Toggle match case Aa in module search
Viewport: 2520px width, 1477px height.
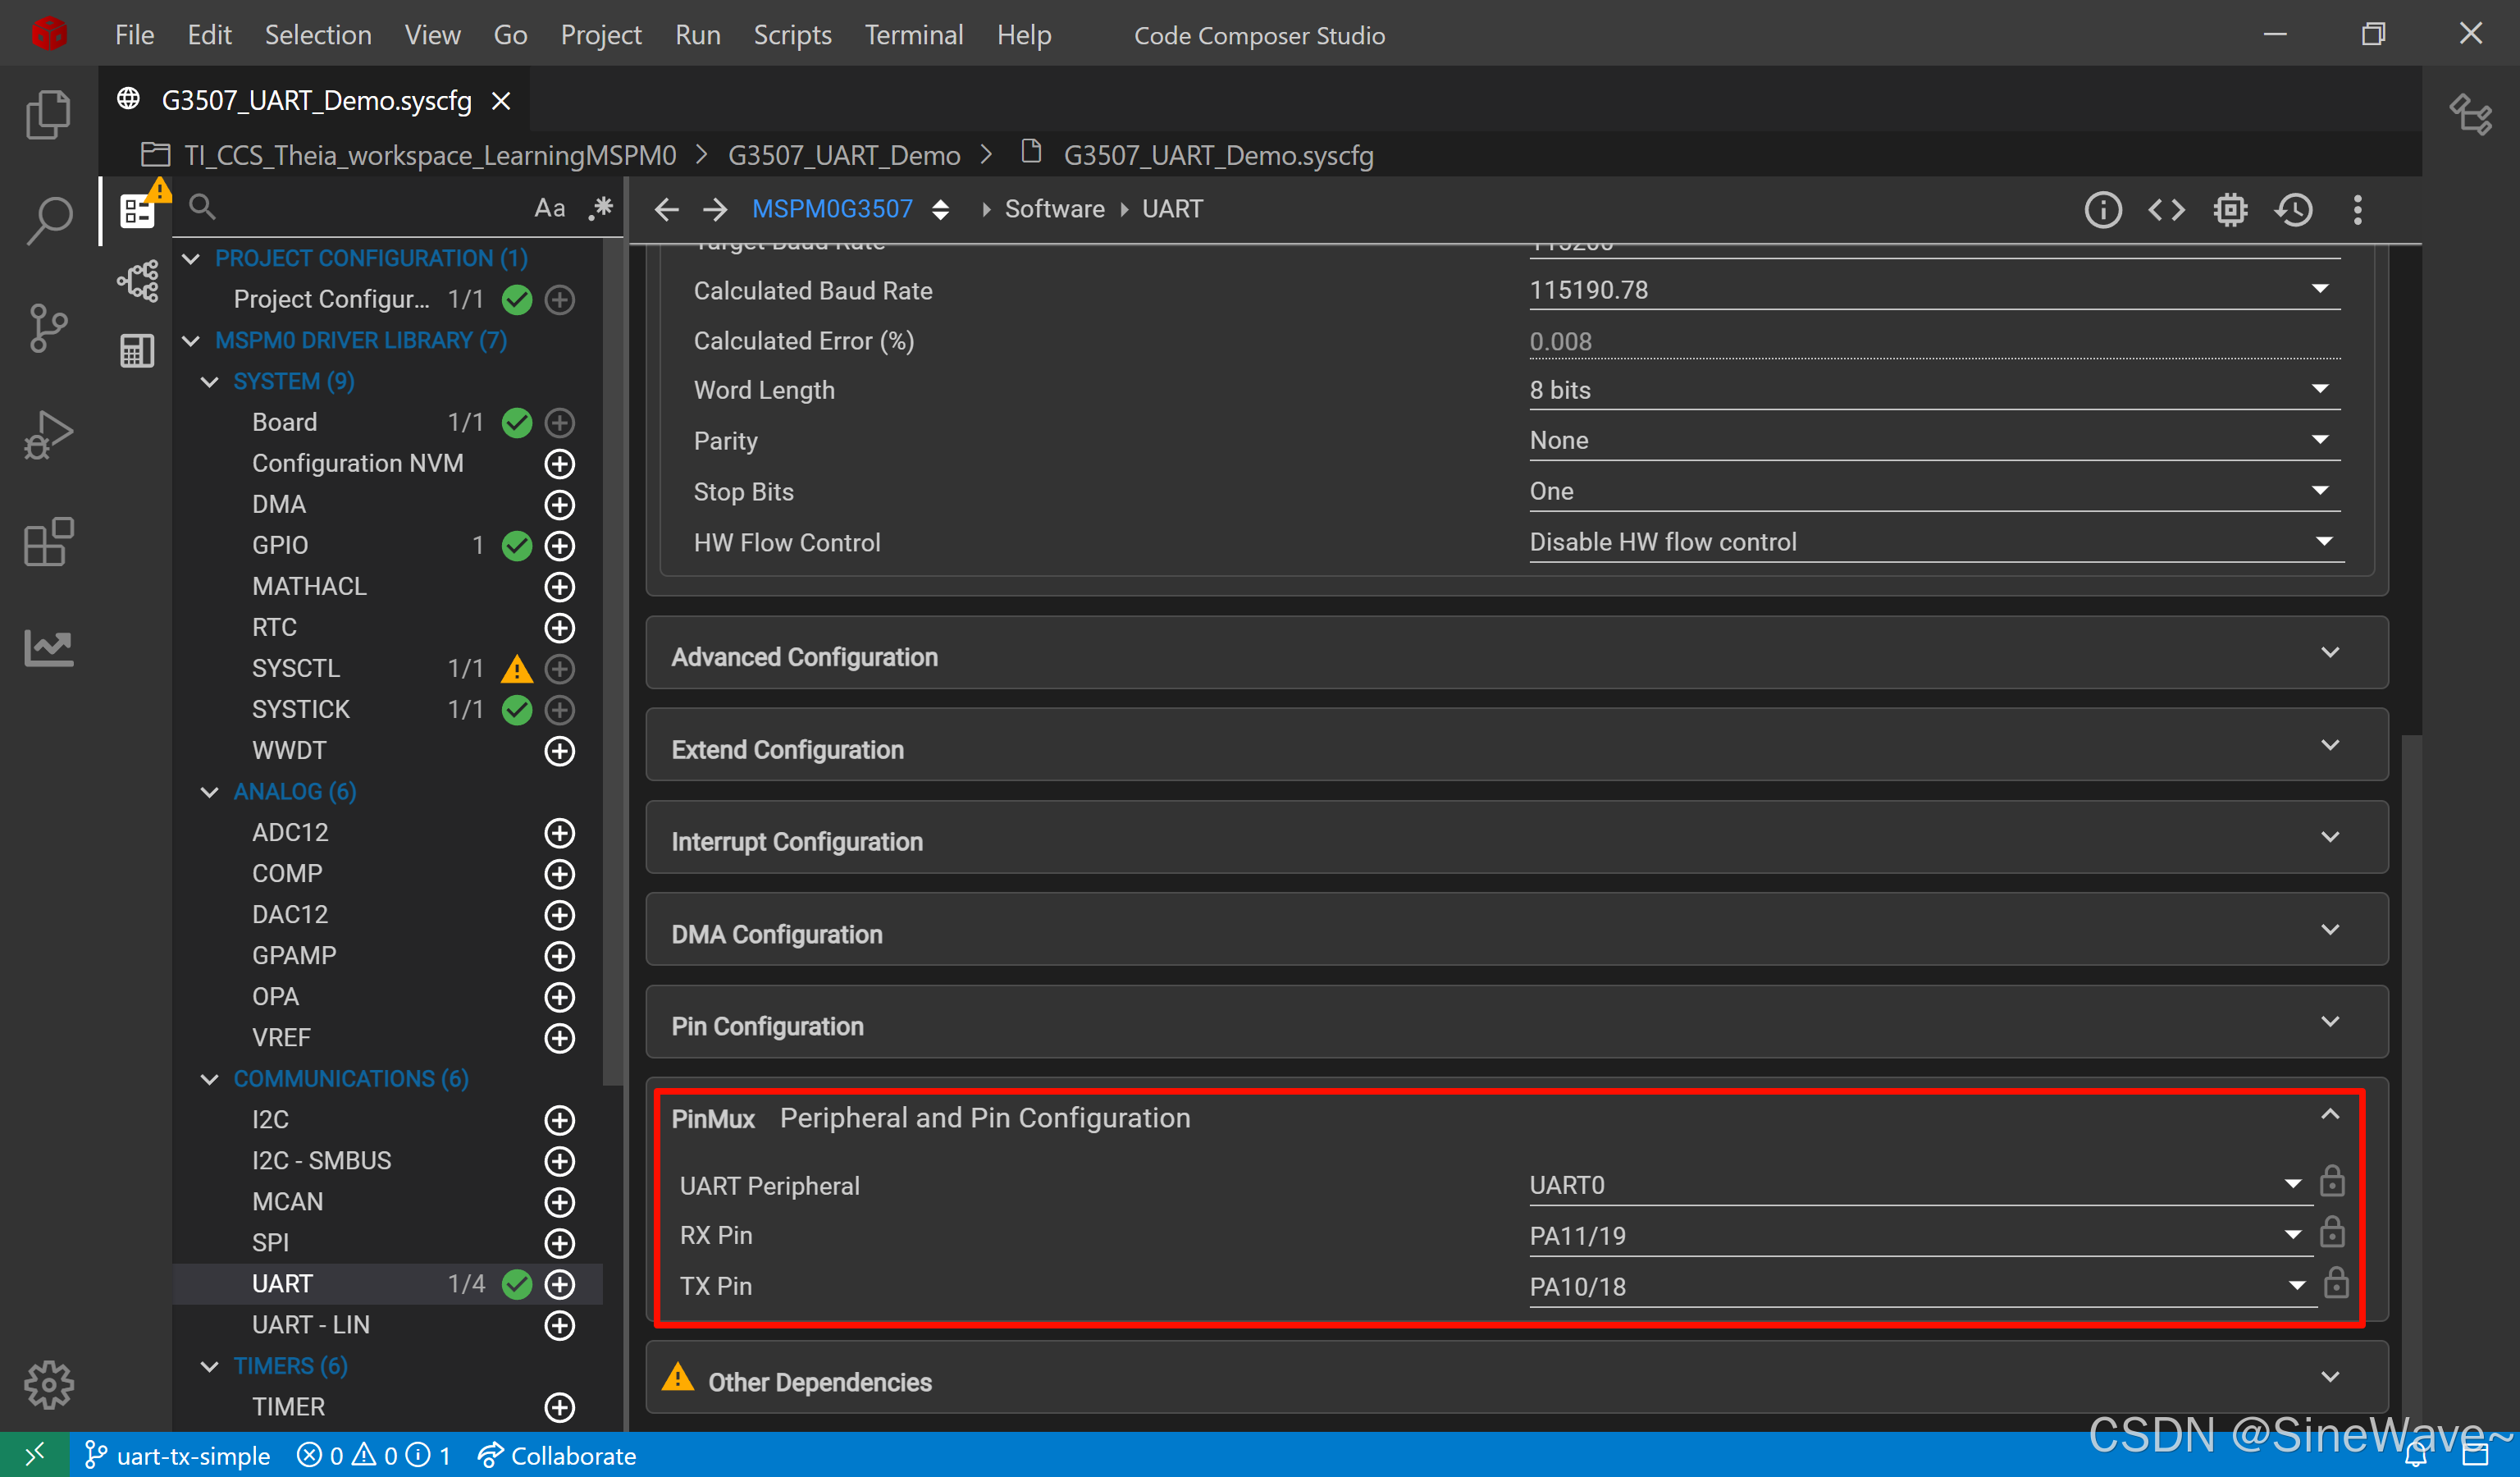pyautogui.click(x=549, y=208)
